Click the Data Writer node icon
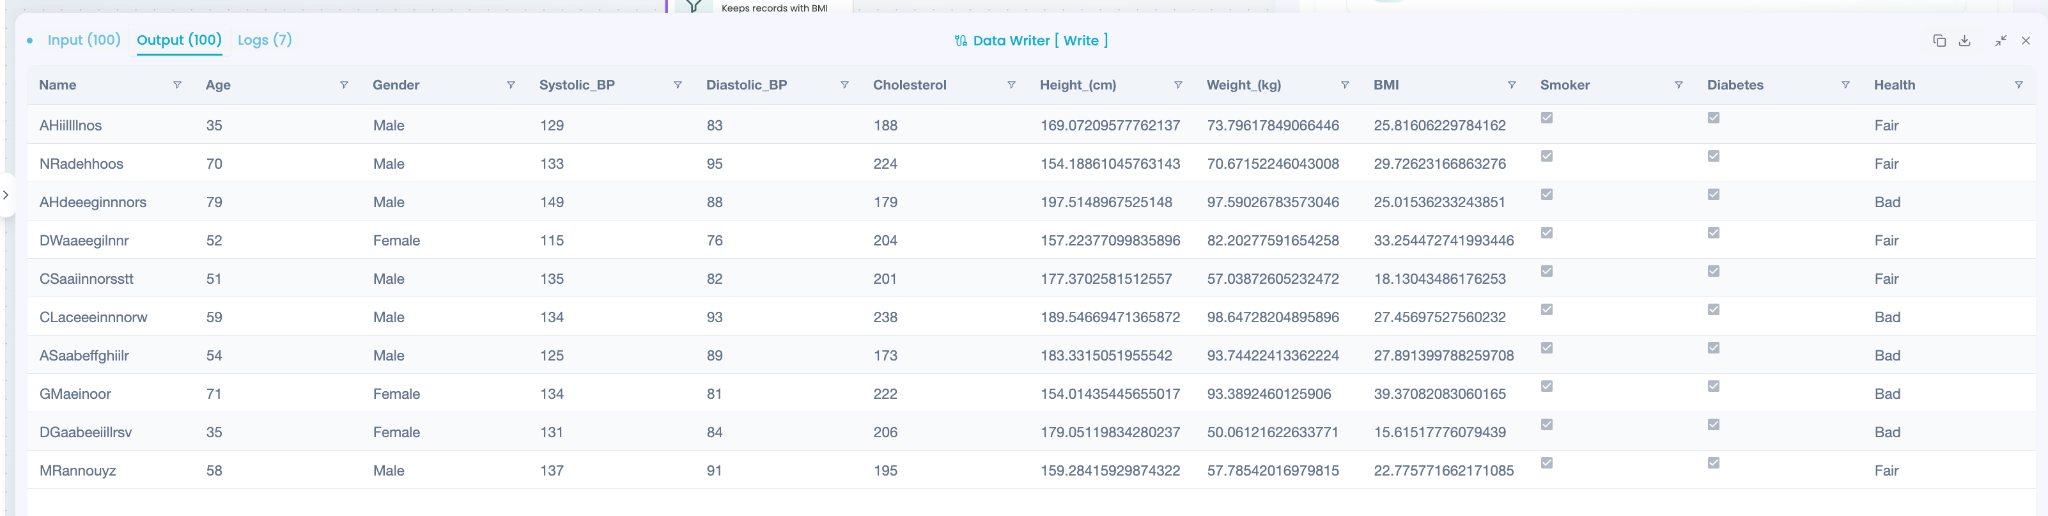Viewport: 2048px width, 516px height. (961, 41)
